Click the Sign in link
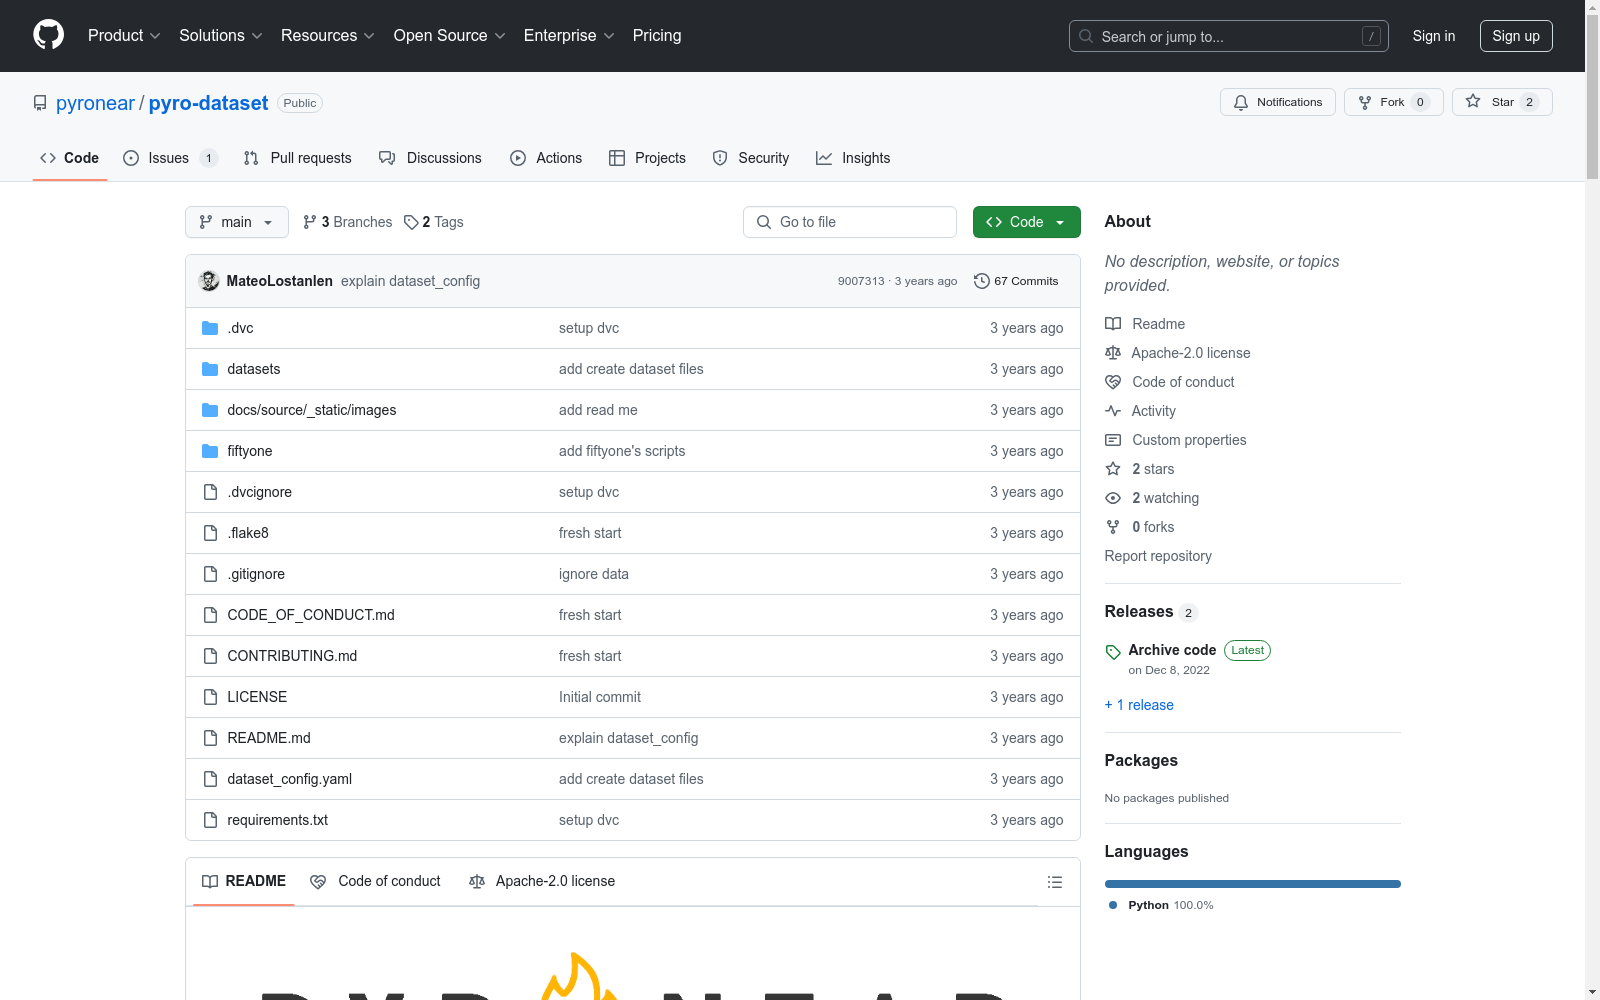The image size is (1600, 1000). coord(1433,36)
